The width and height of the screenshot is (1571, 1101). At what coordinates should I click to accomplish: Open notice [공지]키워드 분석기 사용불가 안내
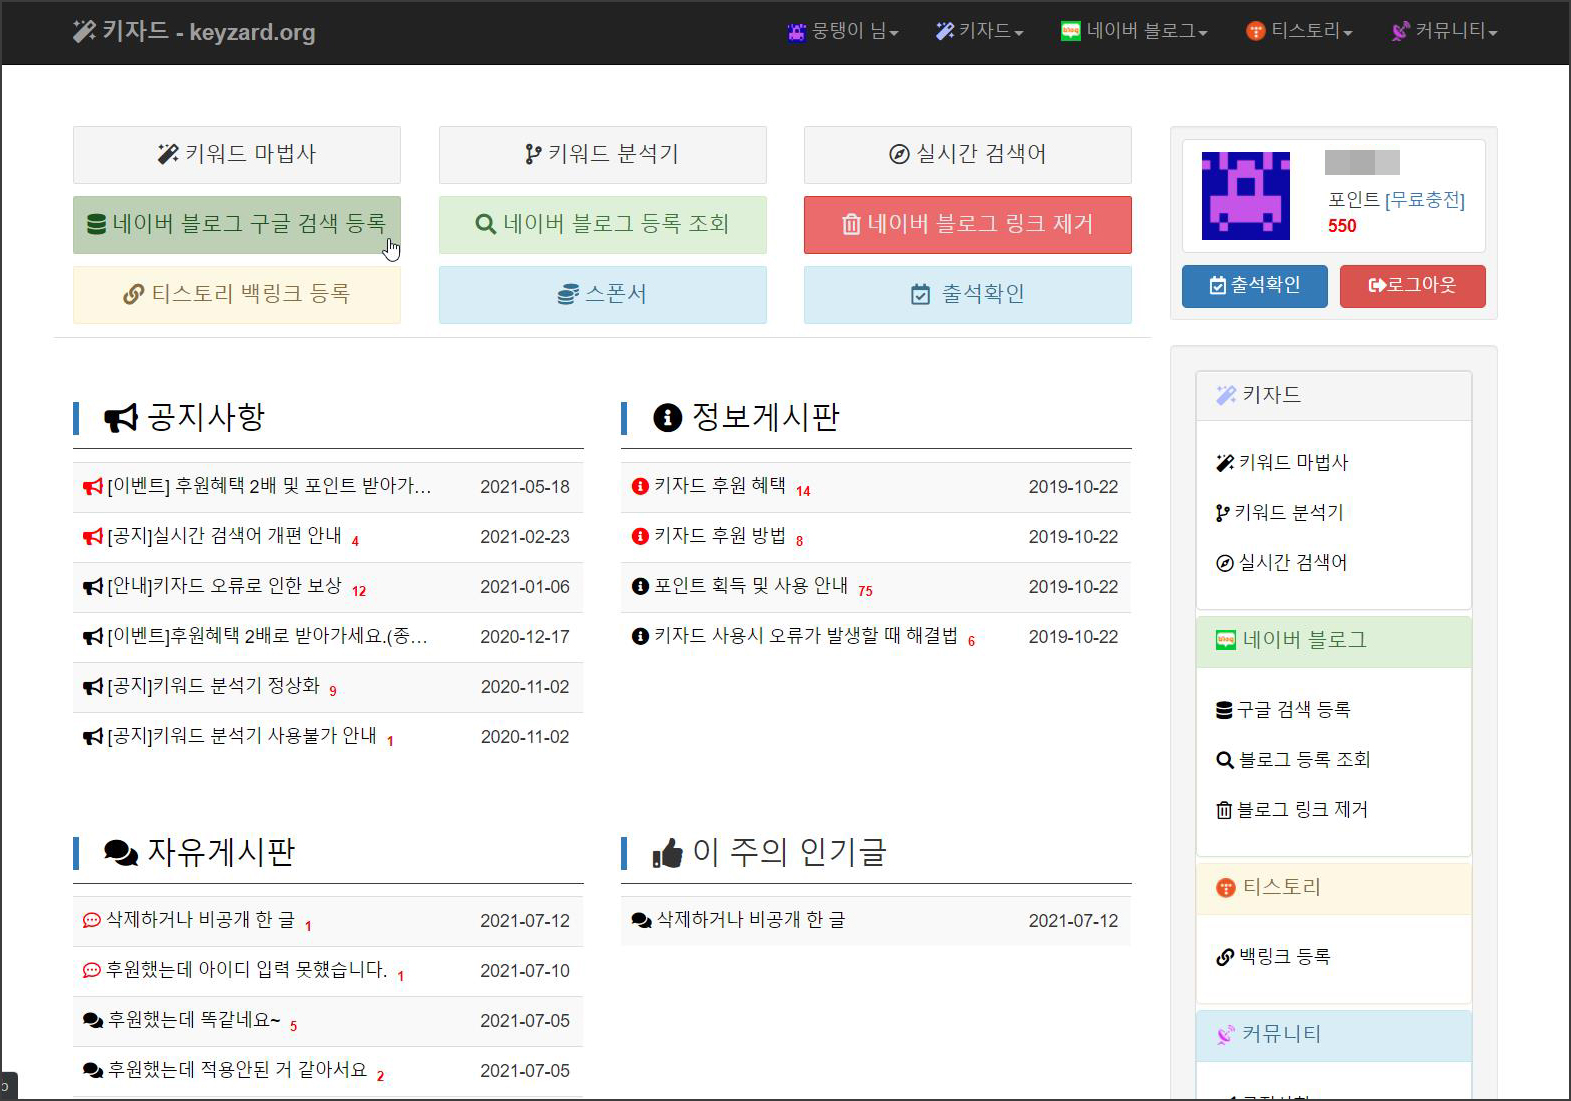click(x=242, y=737)
